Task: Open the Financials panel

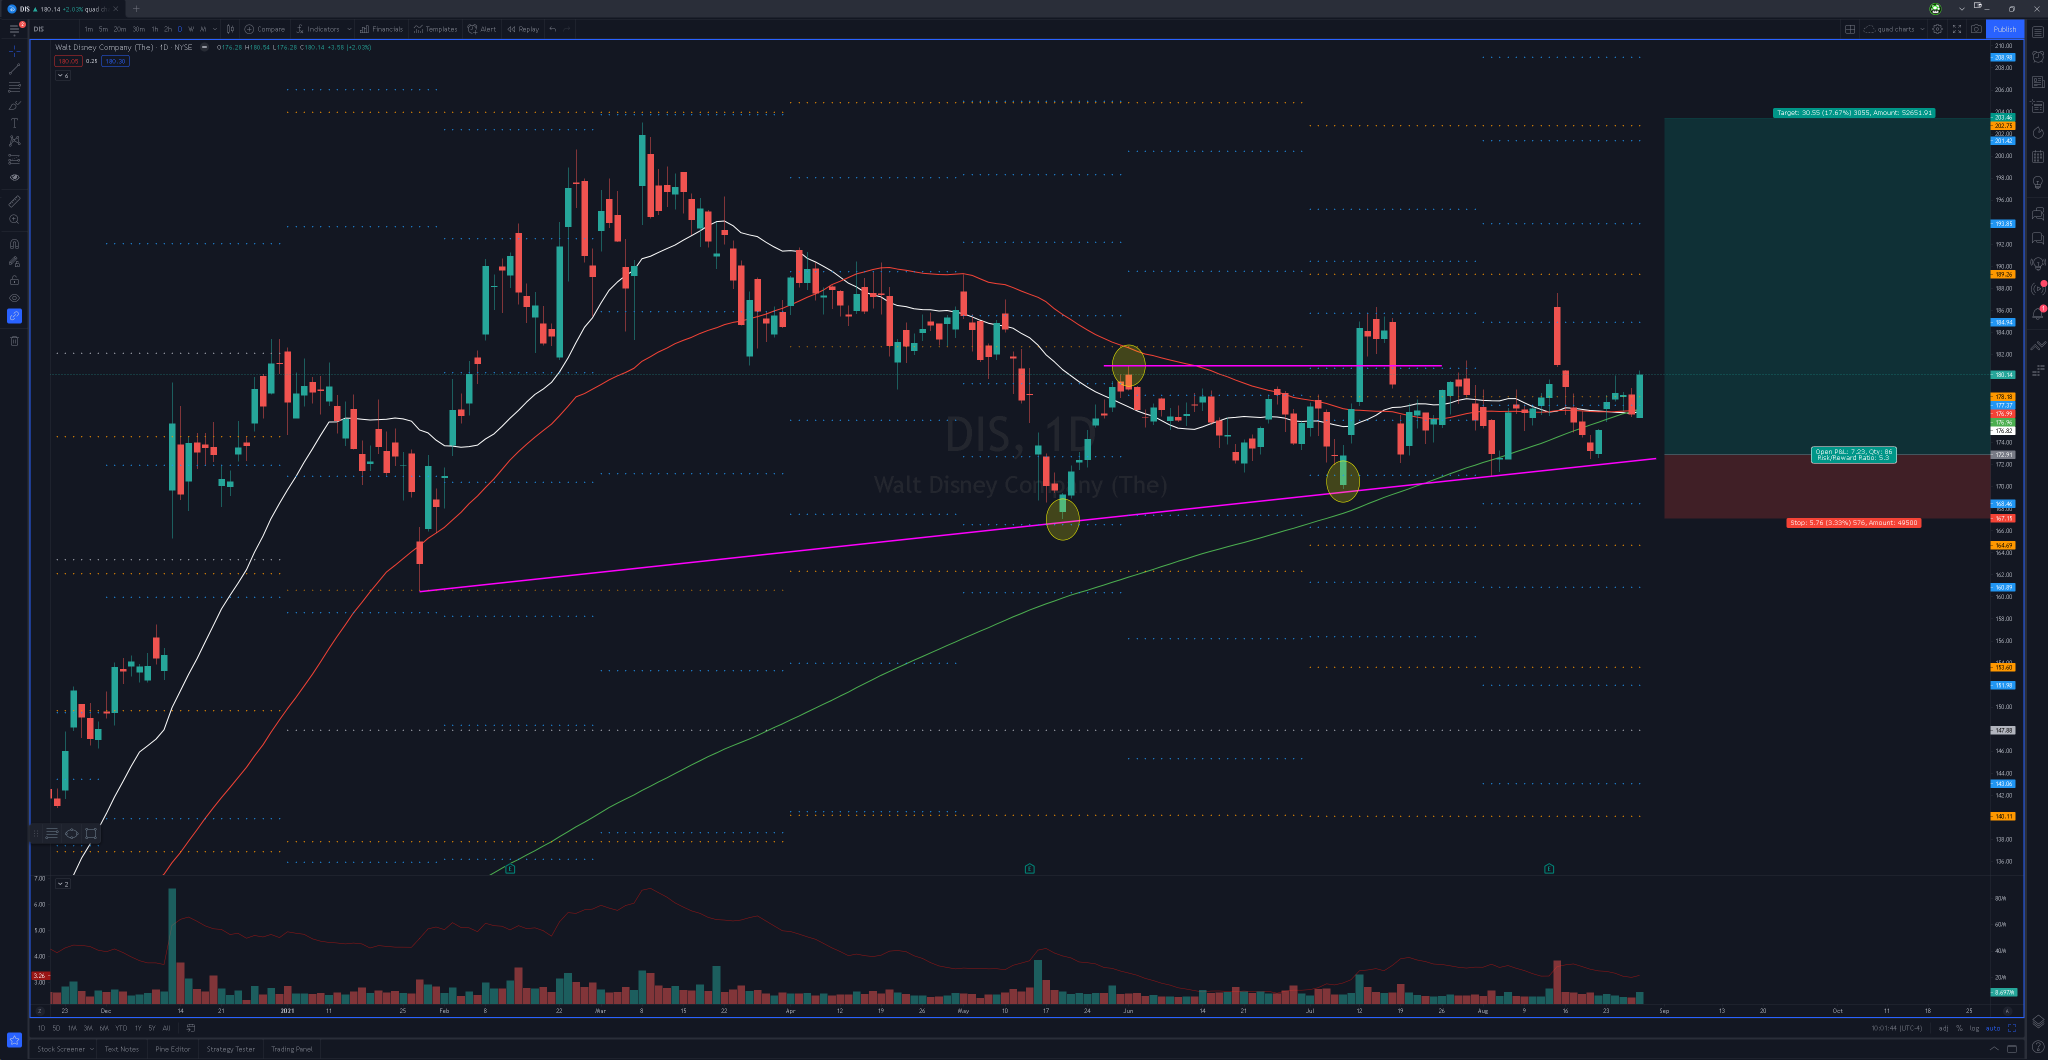Action: pyautogui.click(x=381, y=29)
